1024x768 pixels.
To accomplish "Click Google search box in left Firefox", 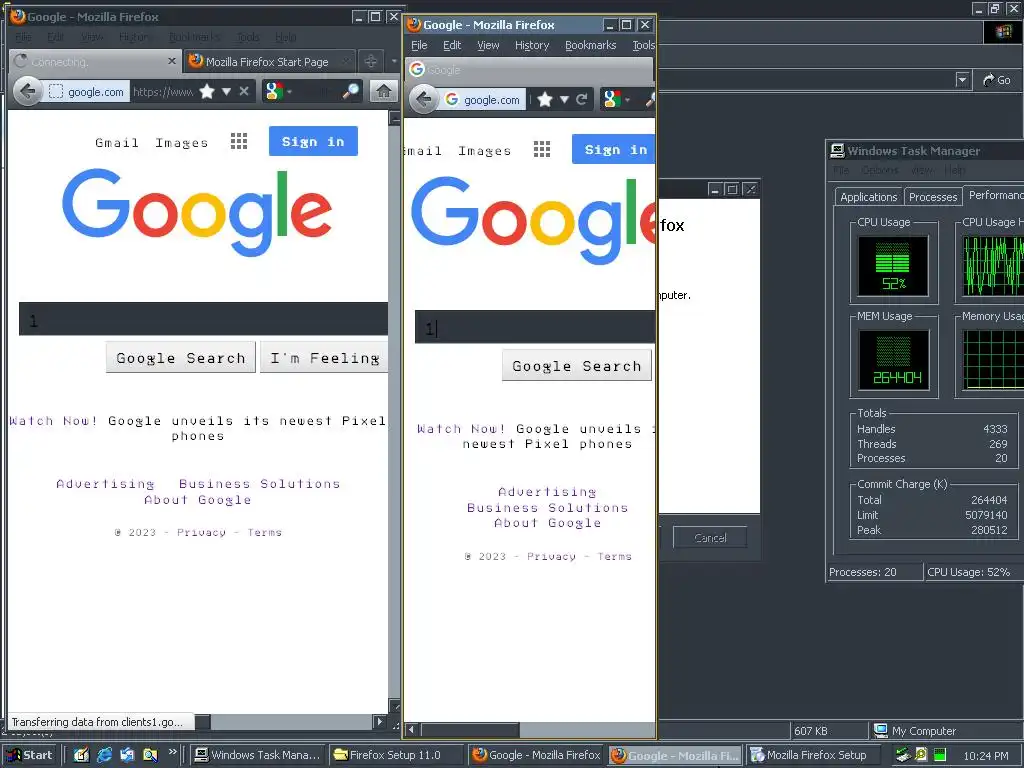I will pyautogui.click(x=203, y=319).
